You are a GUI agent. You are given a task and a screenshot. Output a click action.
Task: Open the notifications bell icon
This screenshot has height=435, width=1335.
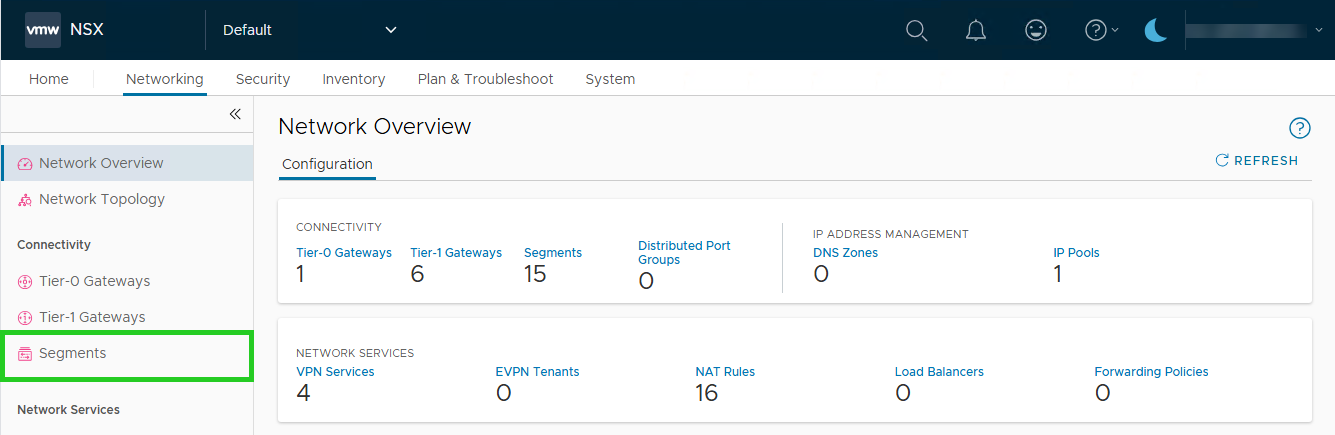tap(976, 30)
